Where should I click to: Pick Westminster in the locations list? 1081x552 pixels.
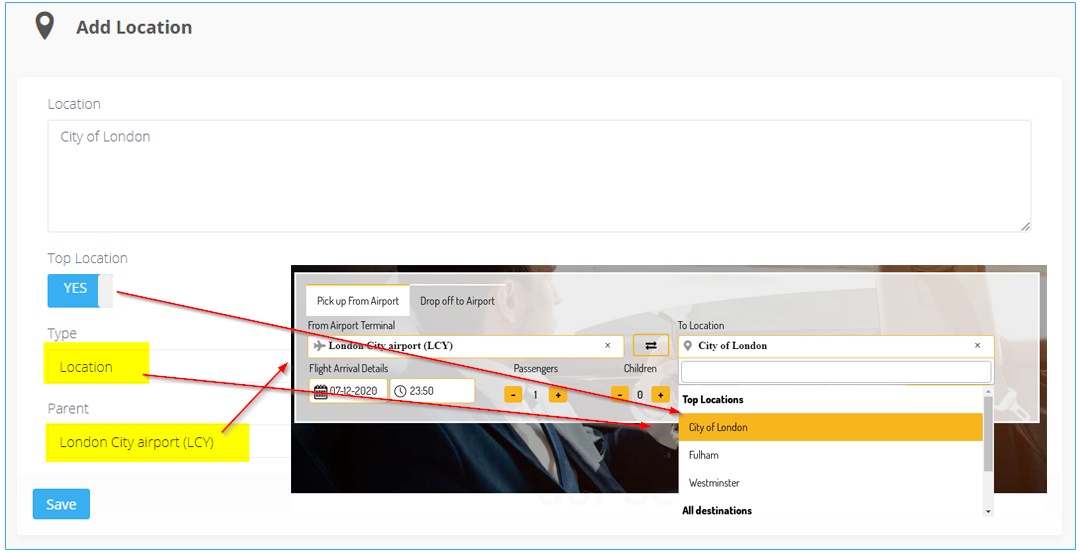tap(714, 483)
